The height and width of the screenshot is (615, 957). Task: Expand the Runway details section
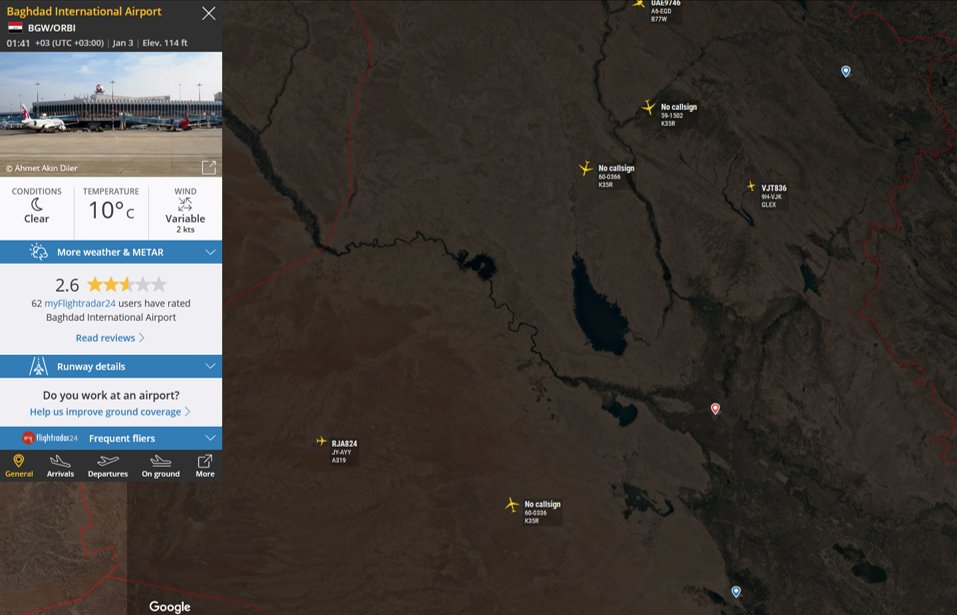[111, 367]
